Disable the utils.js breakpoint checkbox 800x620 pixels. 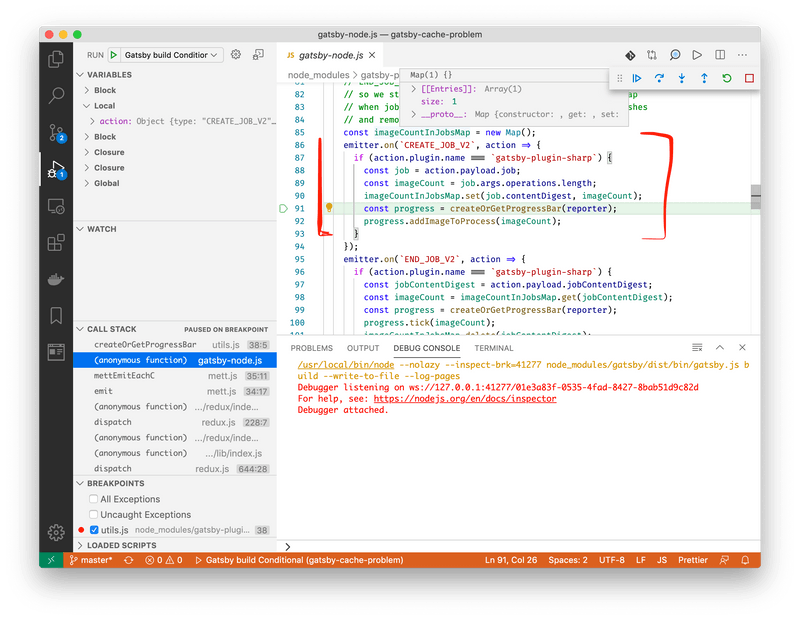[94, 529]
